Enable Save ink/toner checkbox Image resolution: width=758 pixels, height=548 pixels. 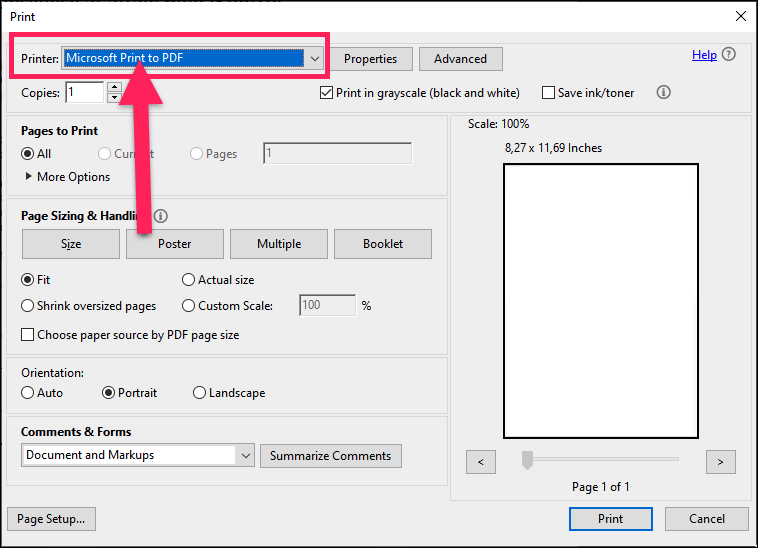tap(548, 93)
